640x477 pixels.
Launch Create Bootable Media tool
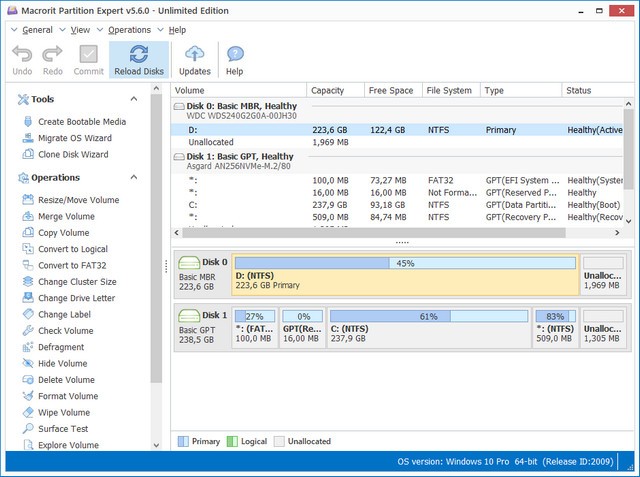pyautogui.click(x=81, y=122)
